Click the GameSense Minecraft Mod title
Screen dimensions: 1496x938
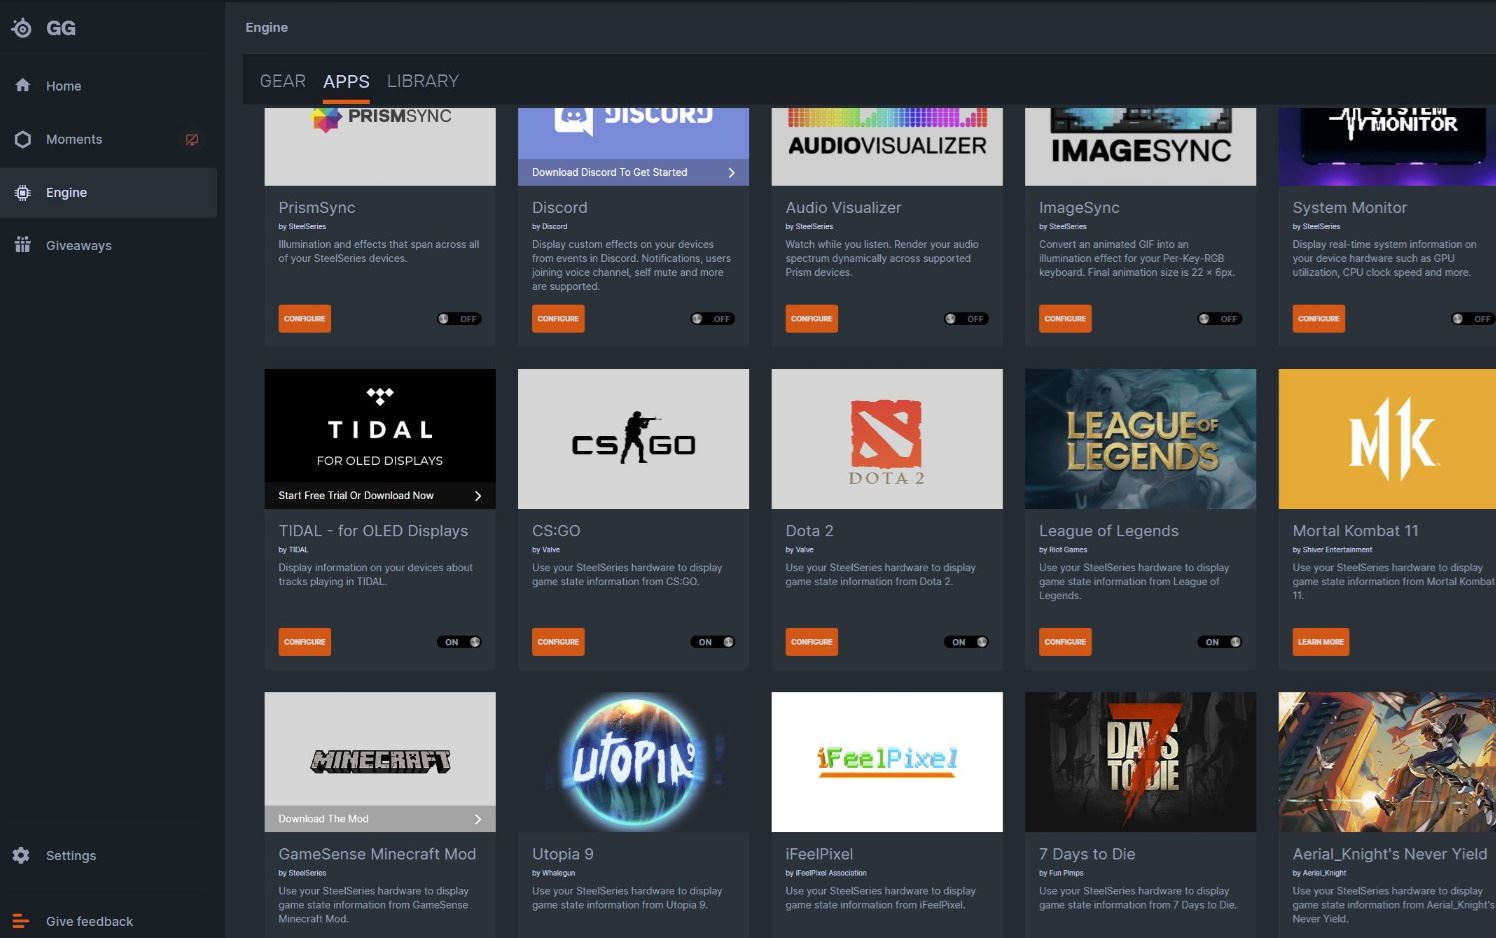[377, 854]
